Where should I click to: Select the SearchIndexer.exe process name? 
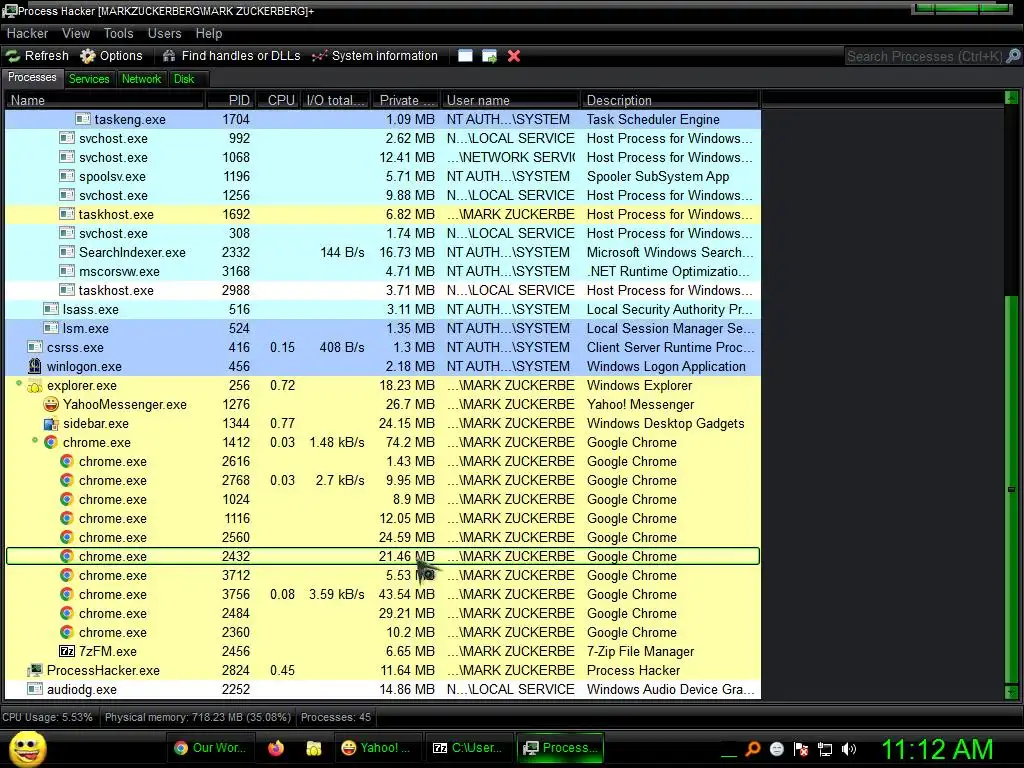coord(132,252)
